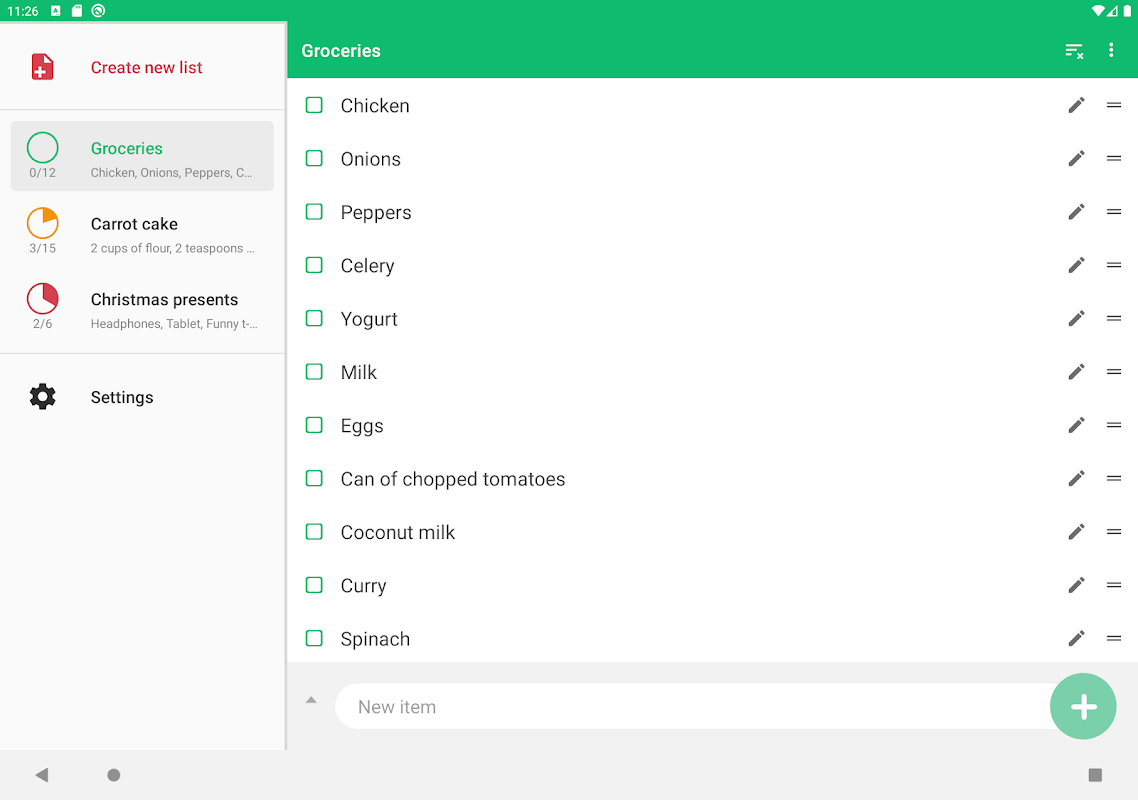The height and width of the screenshot is (800, 1138).
Task: Tick the Can of chopped tomatoes checkbox
Action: [x=314, y=478]
